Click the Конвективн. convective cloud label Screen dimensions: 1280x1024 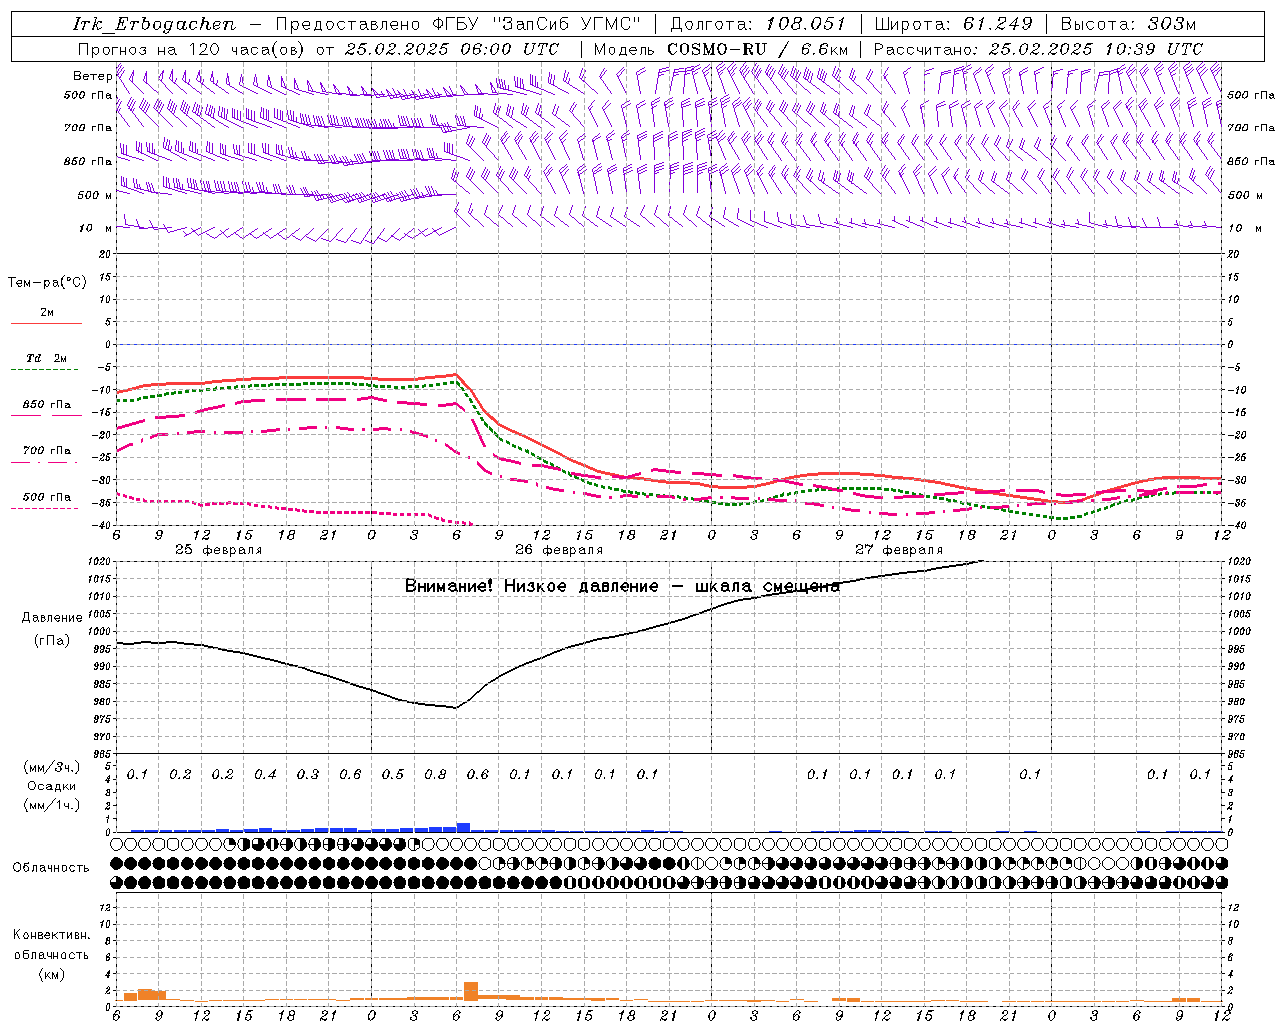click(x=51, y=936)
